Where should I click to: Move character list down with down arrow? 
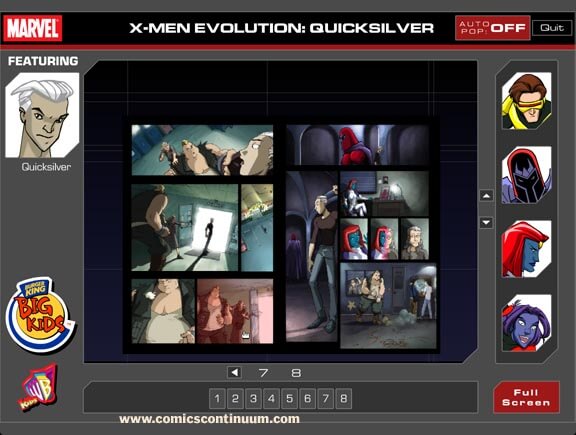[x=486, y=222]
